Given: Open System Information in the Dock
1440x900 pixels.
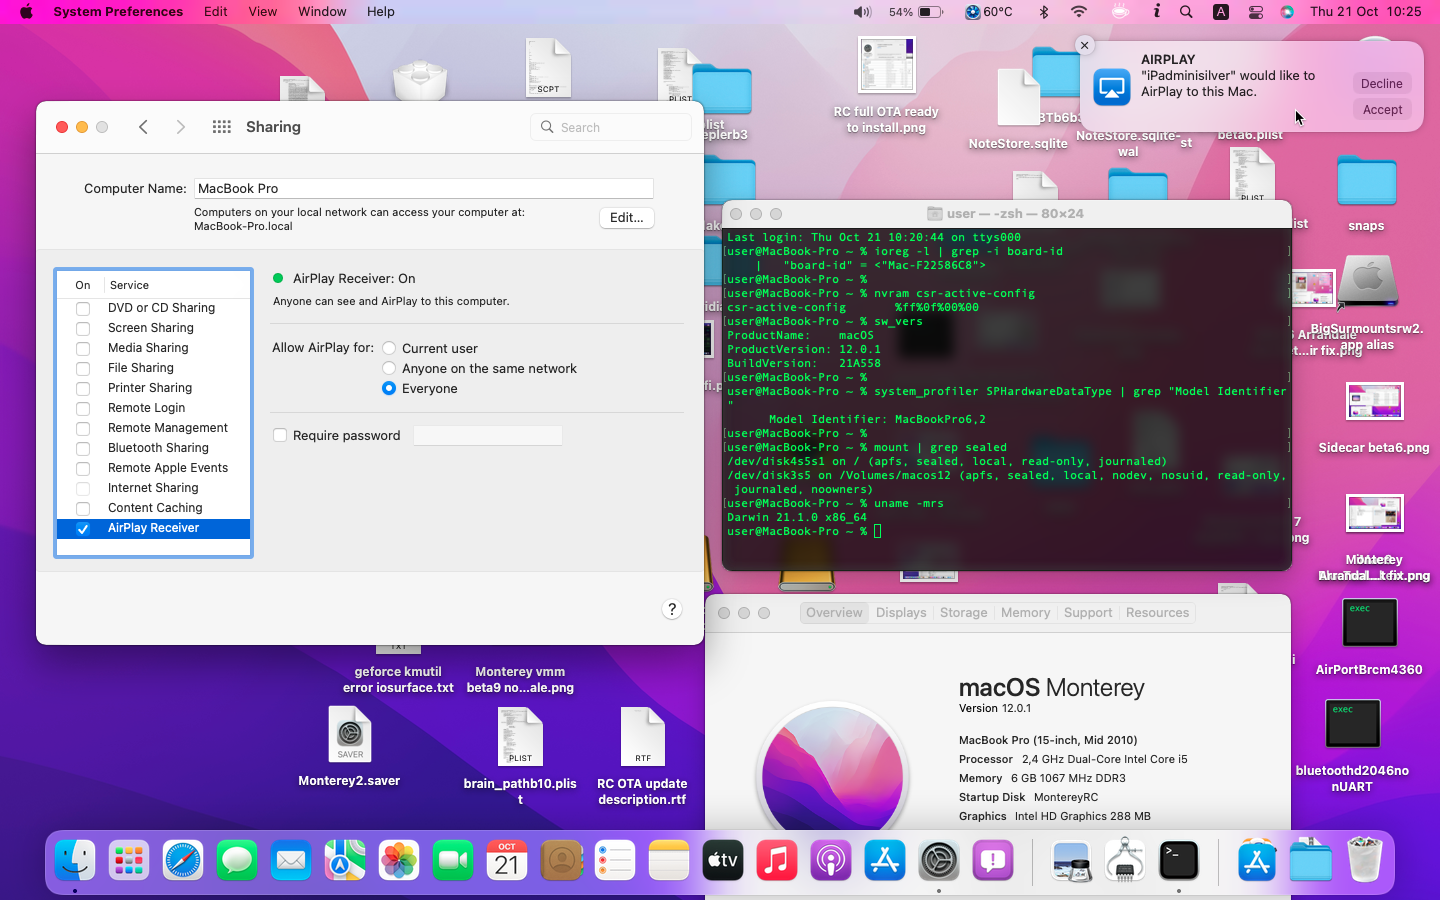Looking at the screenshot, I should (1125, 860).
